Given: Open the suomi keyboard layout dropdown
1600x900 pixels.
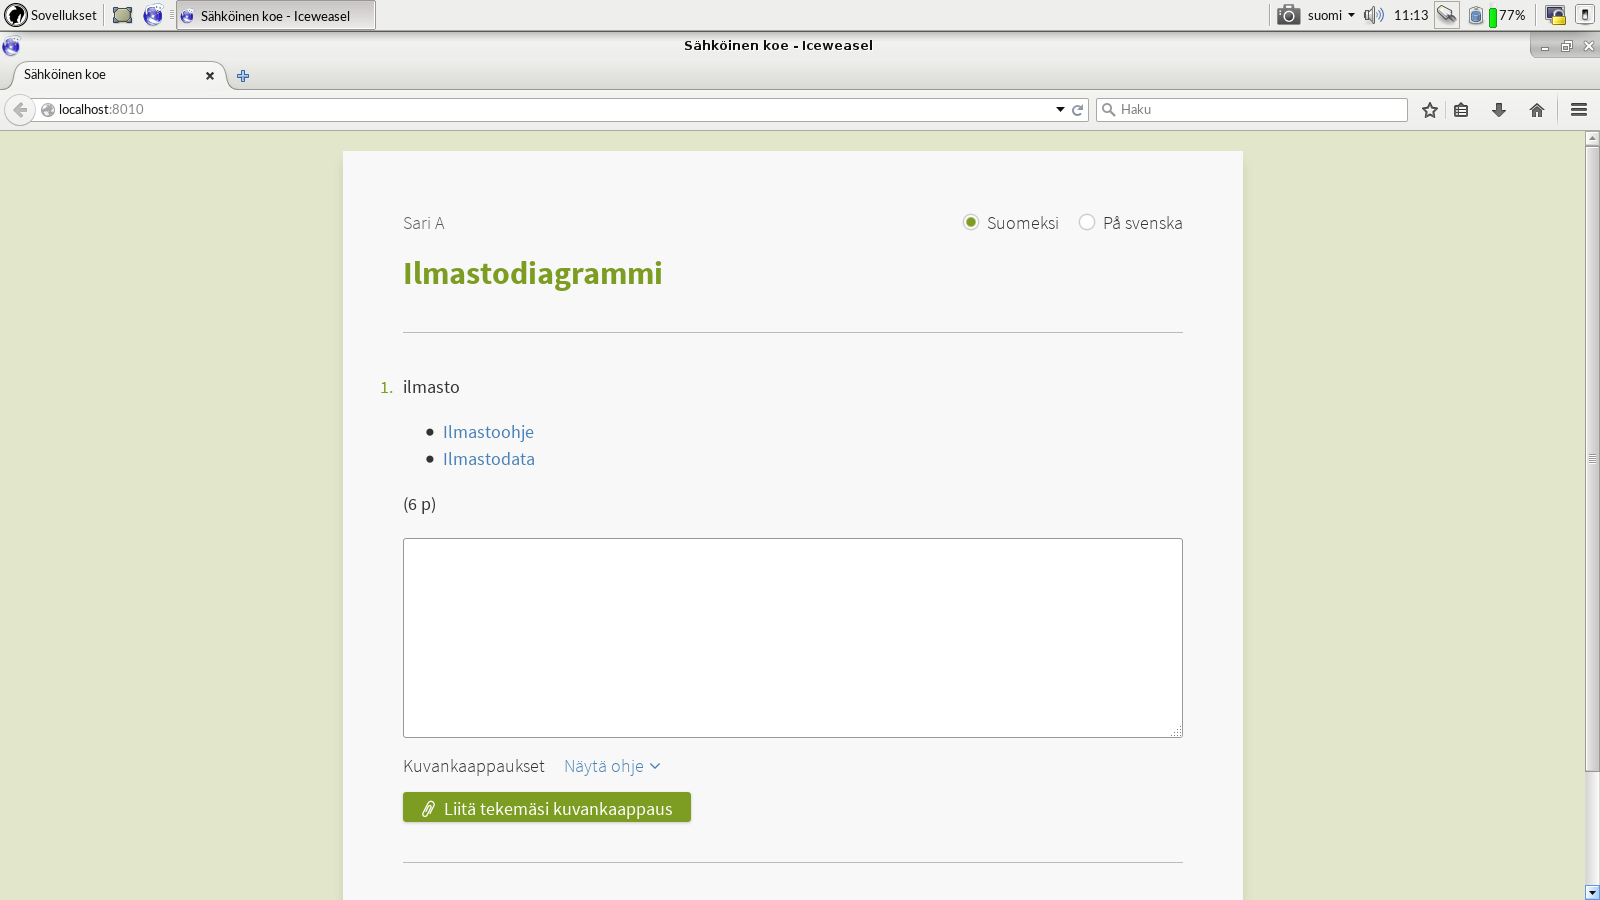Looking at the screenshot, I should 1331,15.
